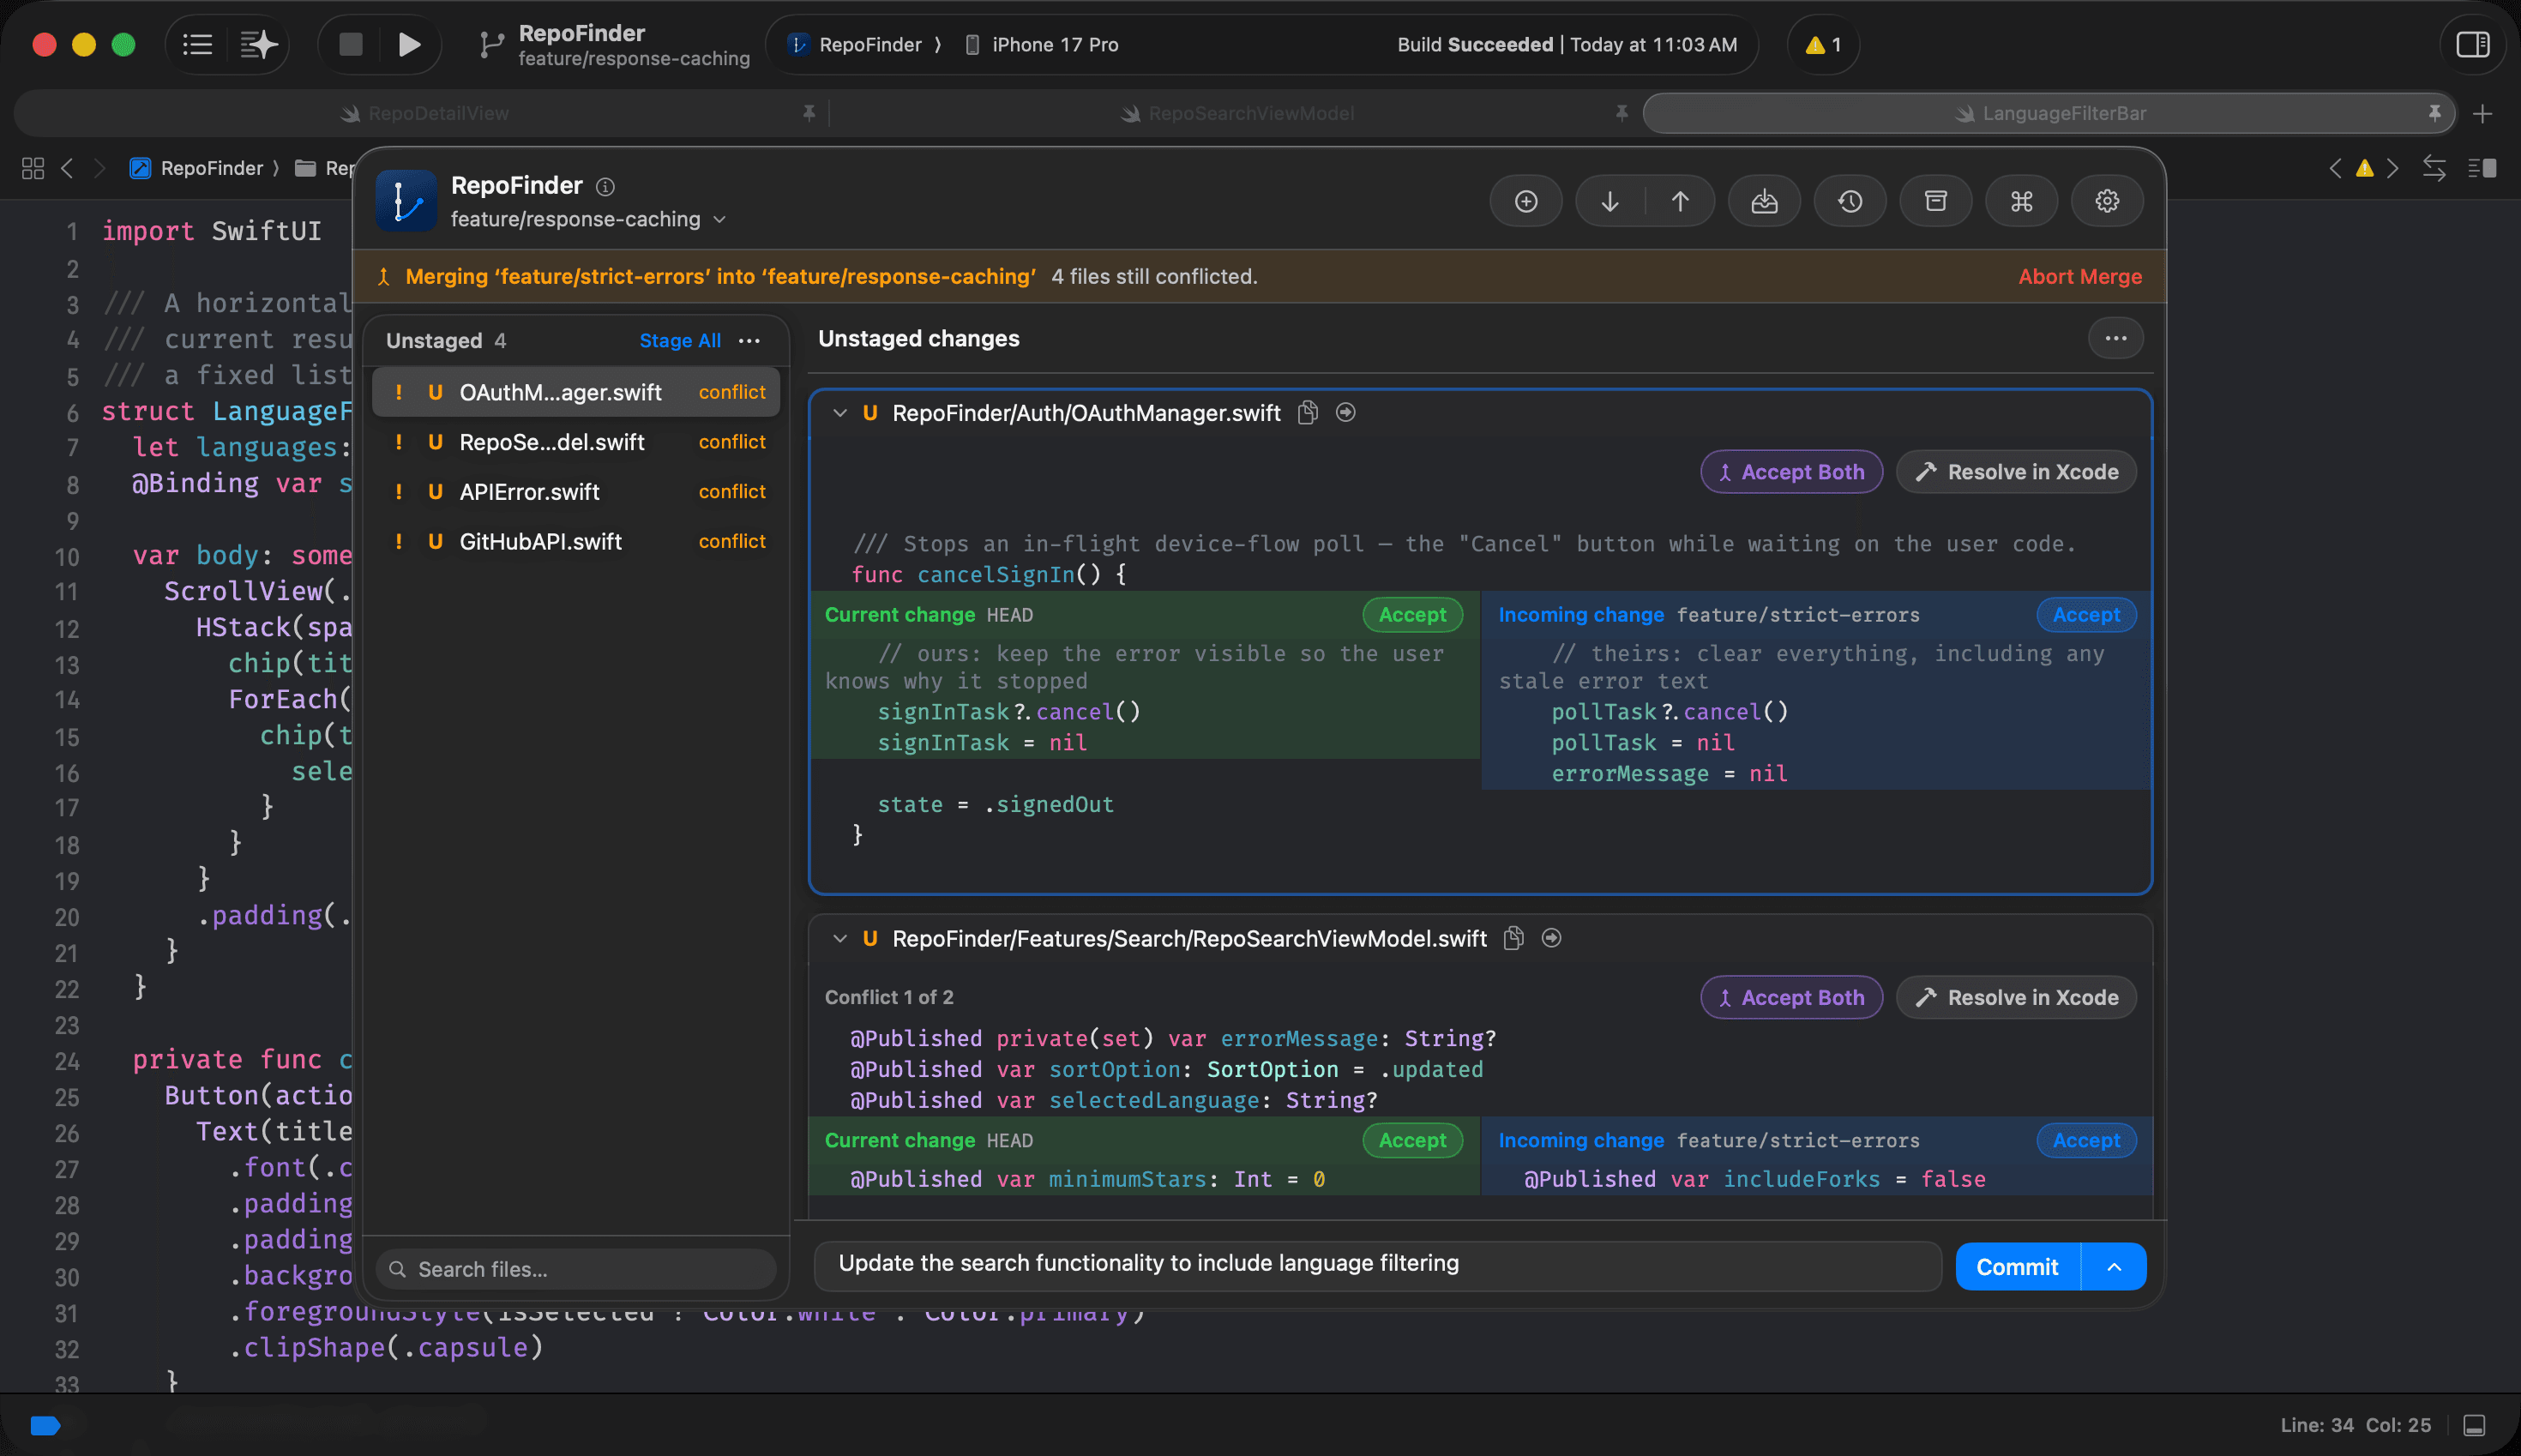Focus the Search files field
Viewport: 2521px width, 1456px height.
[576, 1269]
